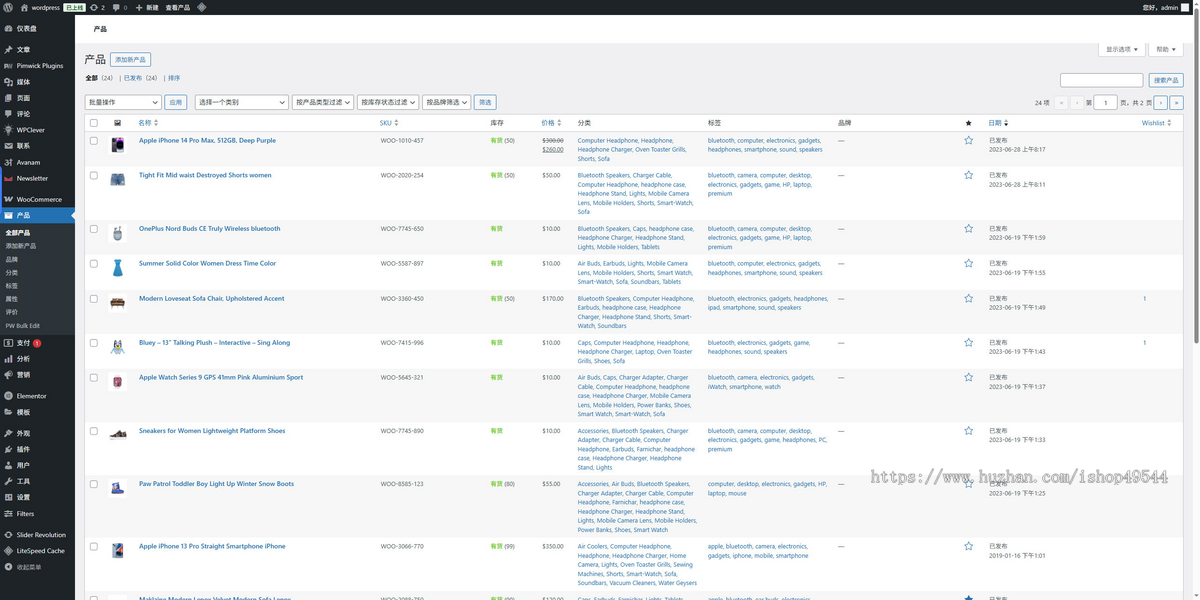Check the Summer Solid Color Women Dress row
The height and width of the screenshot is (600, 1200).
pyautogui.click(x=94, y=264)
